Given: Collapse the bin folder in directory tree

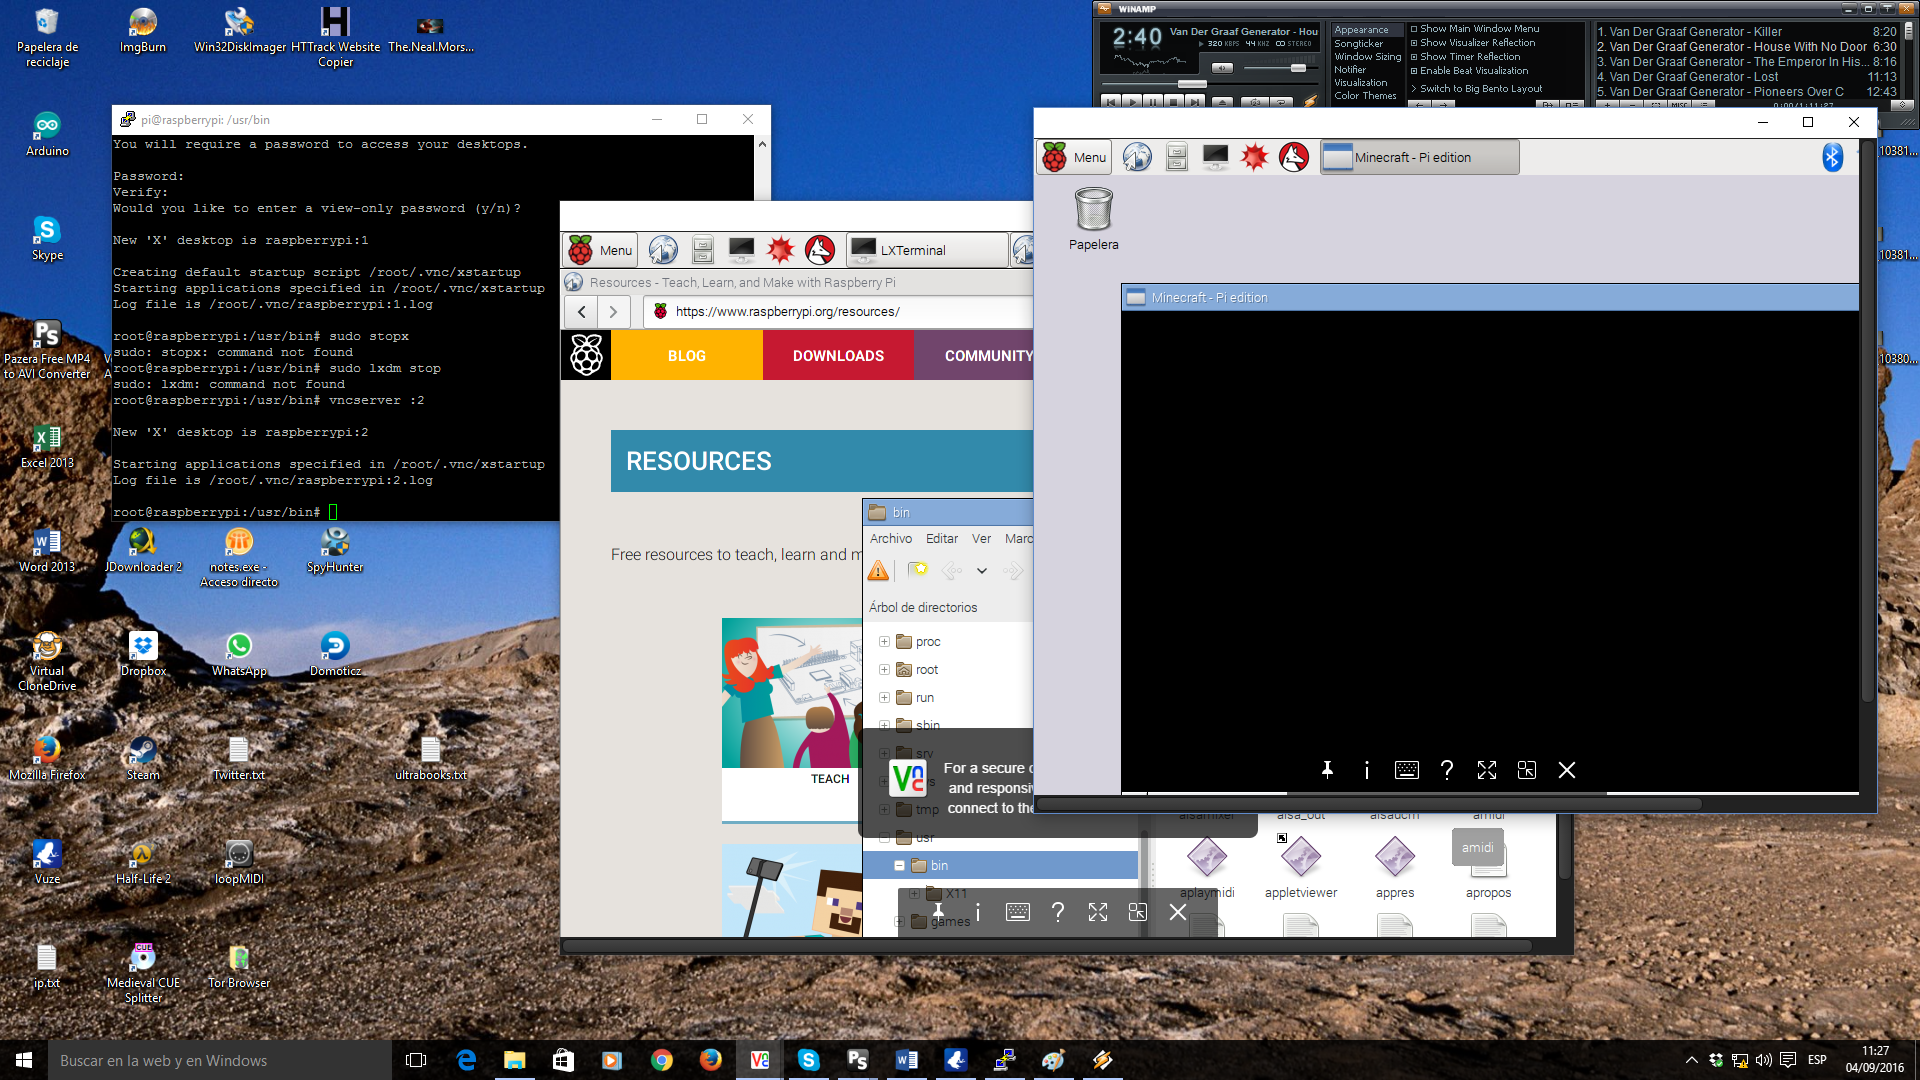Looking at the screenshot, I should pos(899,866).
